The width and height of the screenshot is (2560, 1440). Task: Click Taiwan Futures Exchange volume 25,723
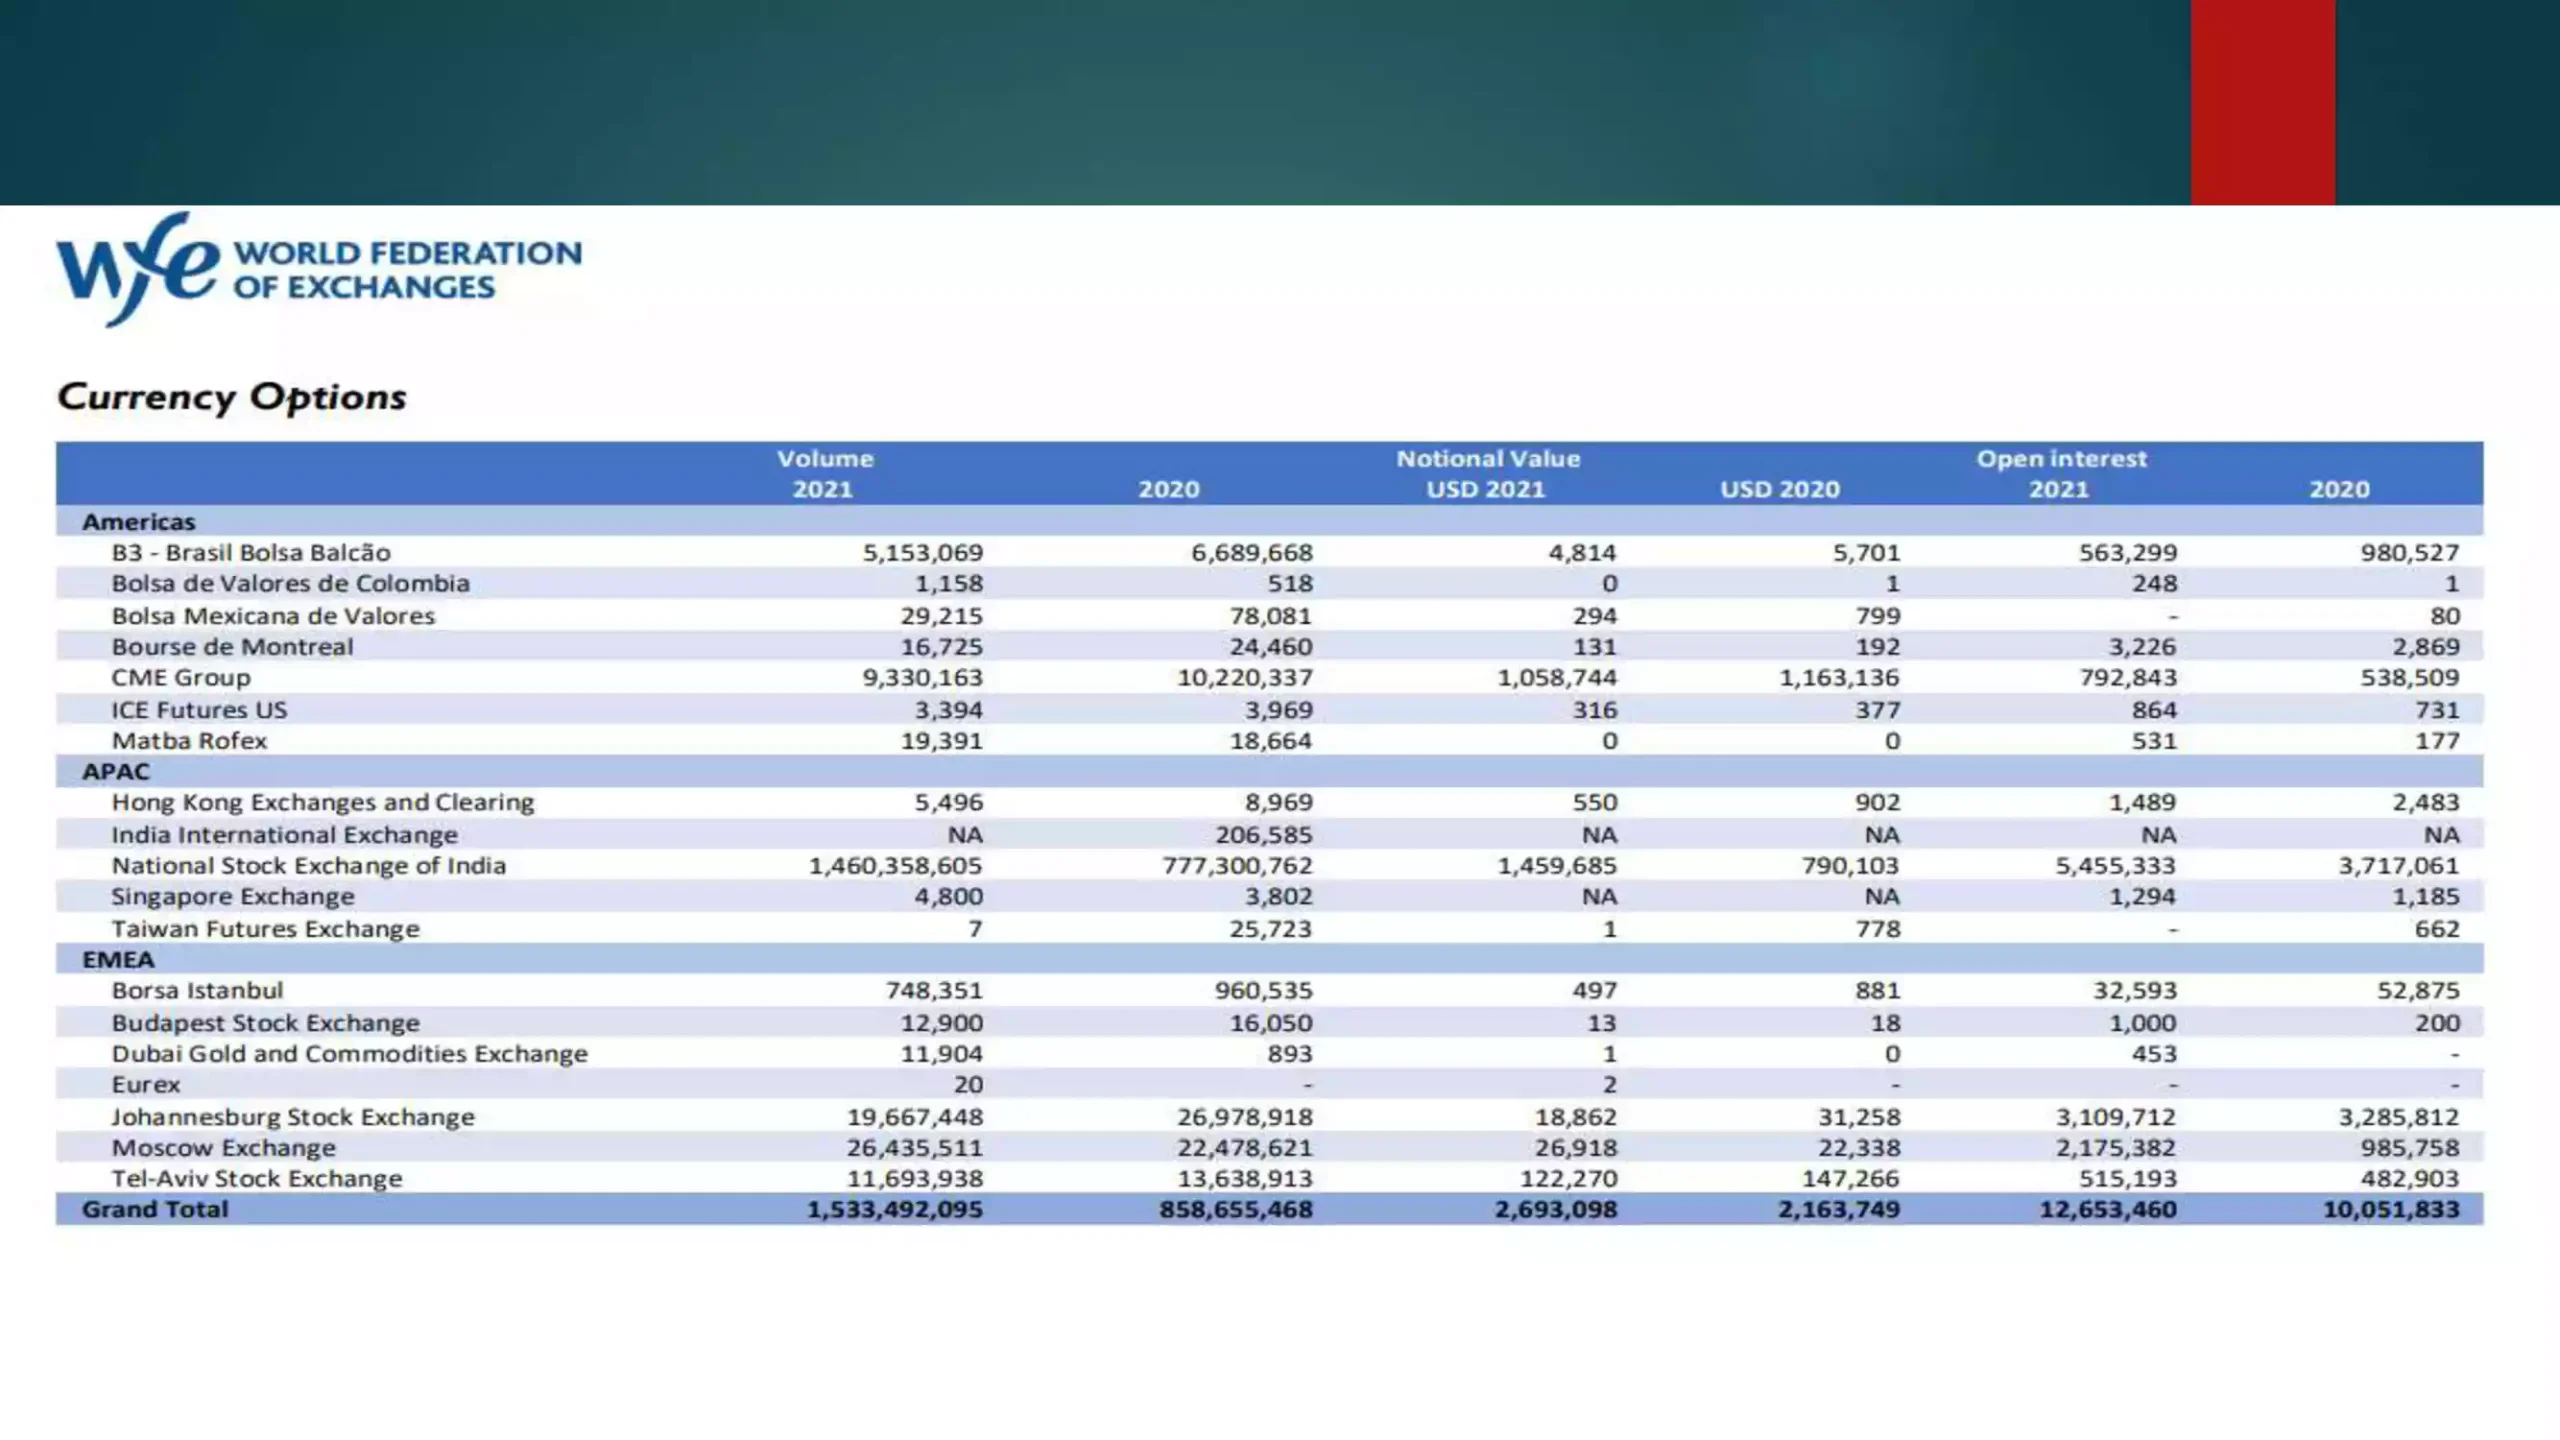coord(1270,929)
